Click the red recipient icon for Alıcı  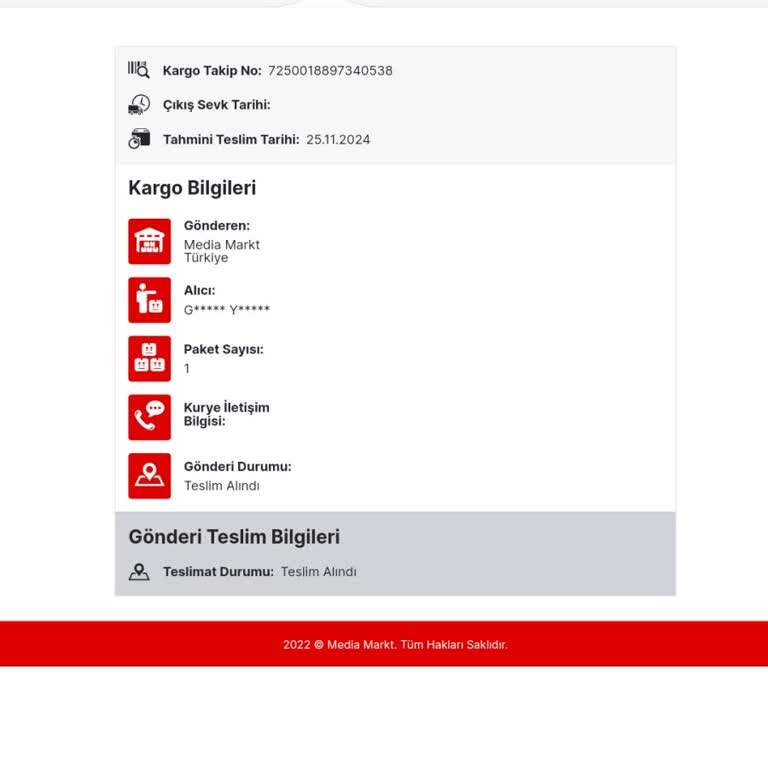(x=149, y=300)
